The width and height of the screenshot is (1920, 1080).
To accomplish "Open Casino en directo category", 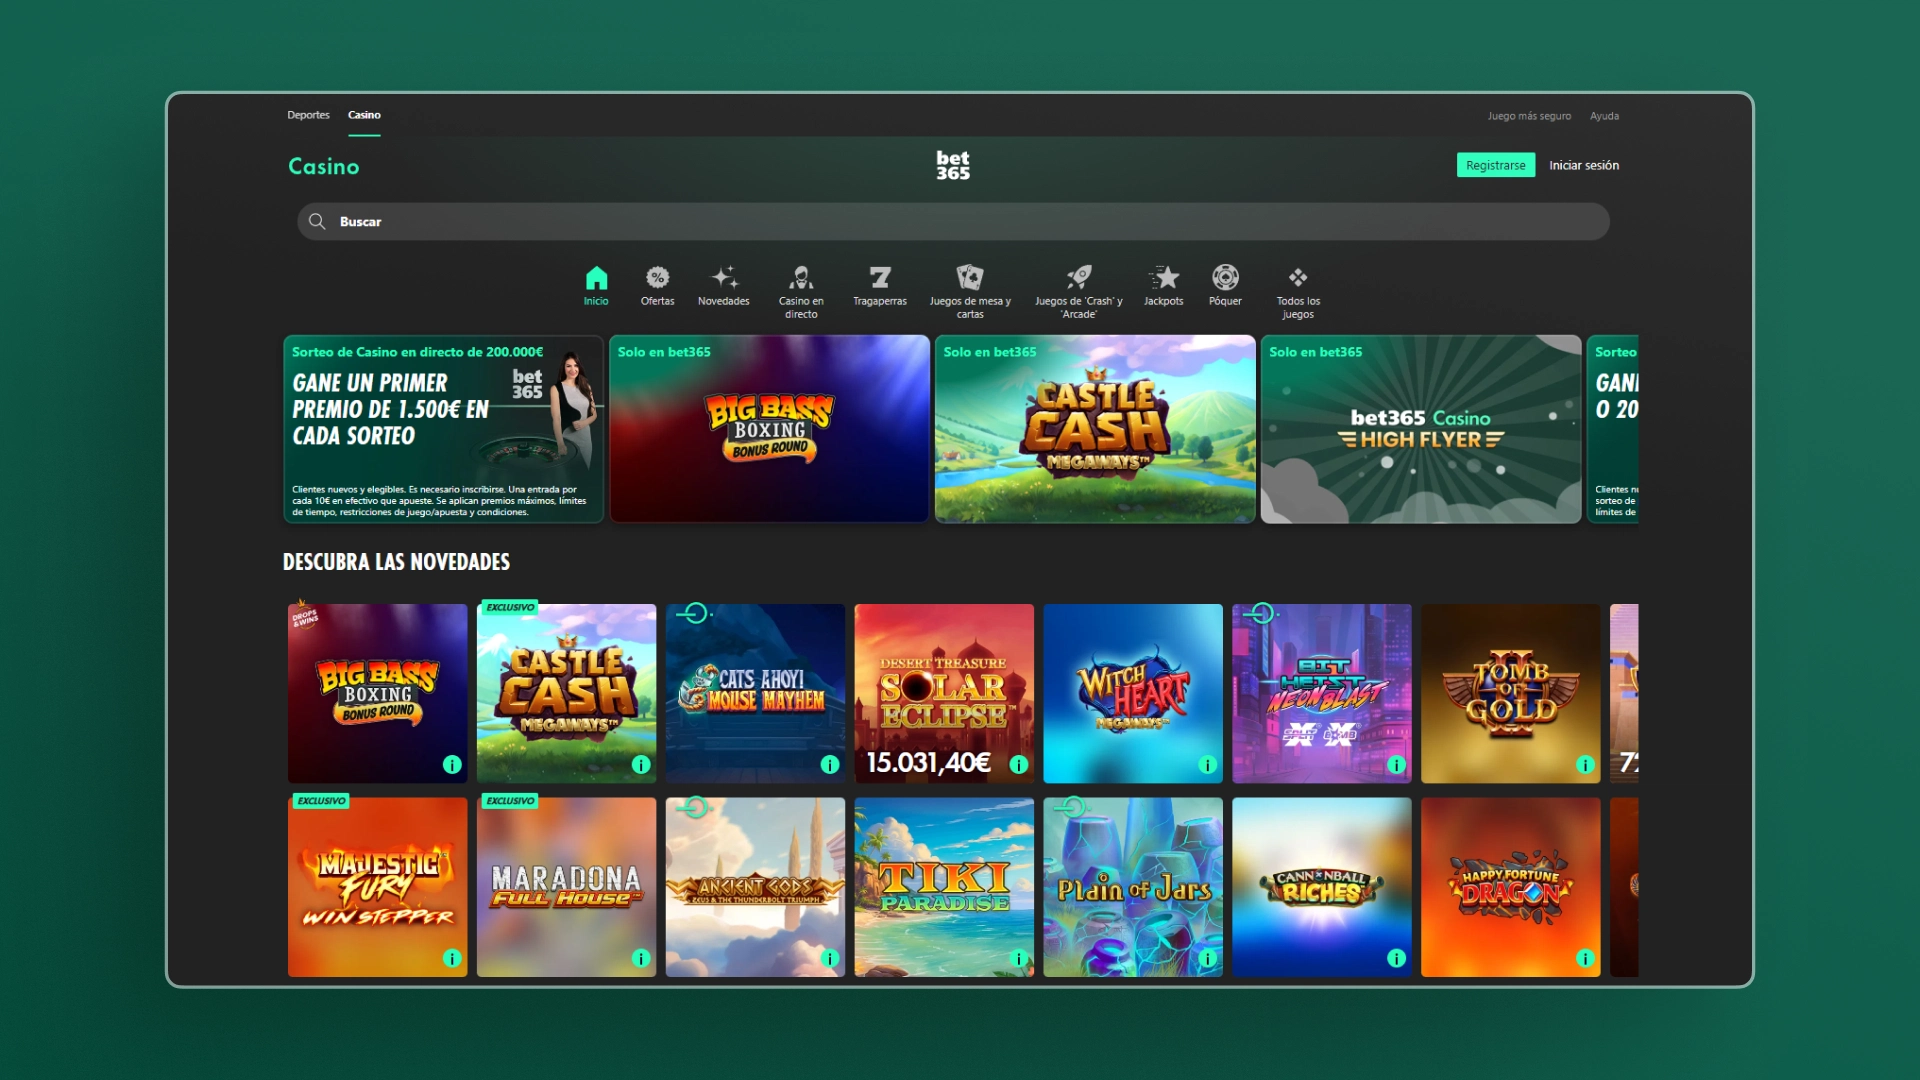I will 801,292.
